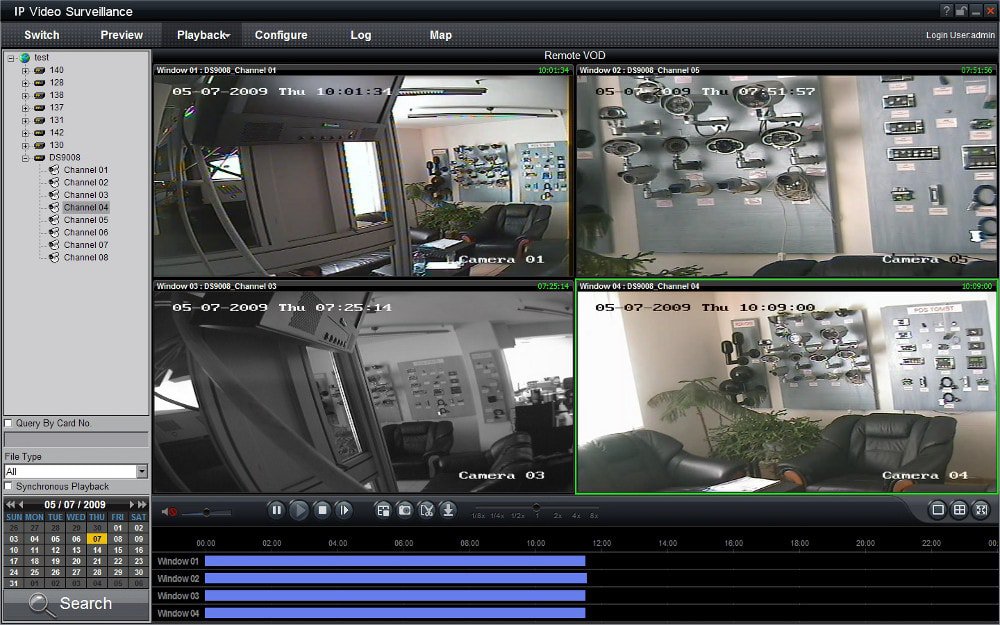Click the download recording icon

point(449,510)
